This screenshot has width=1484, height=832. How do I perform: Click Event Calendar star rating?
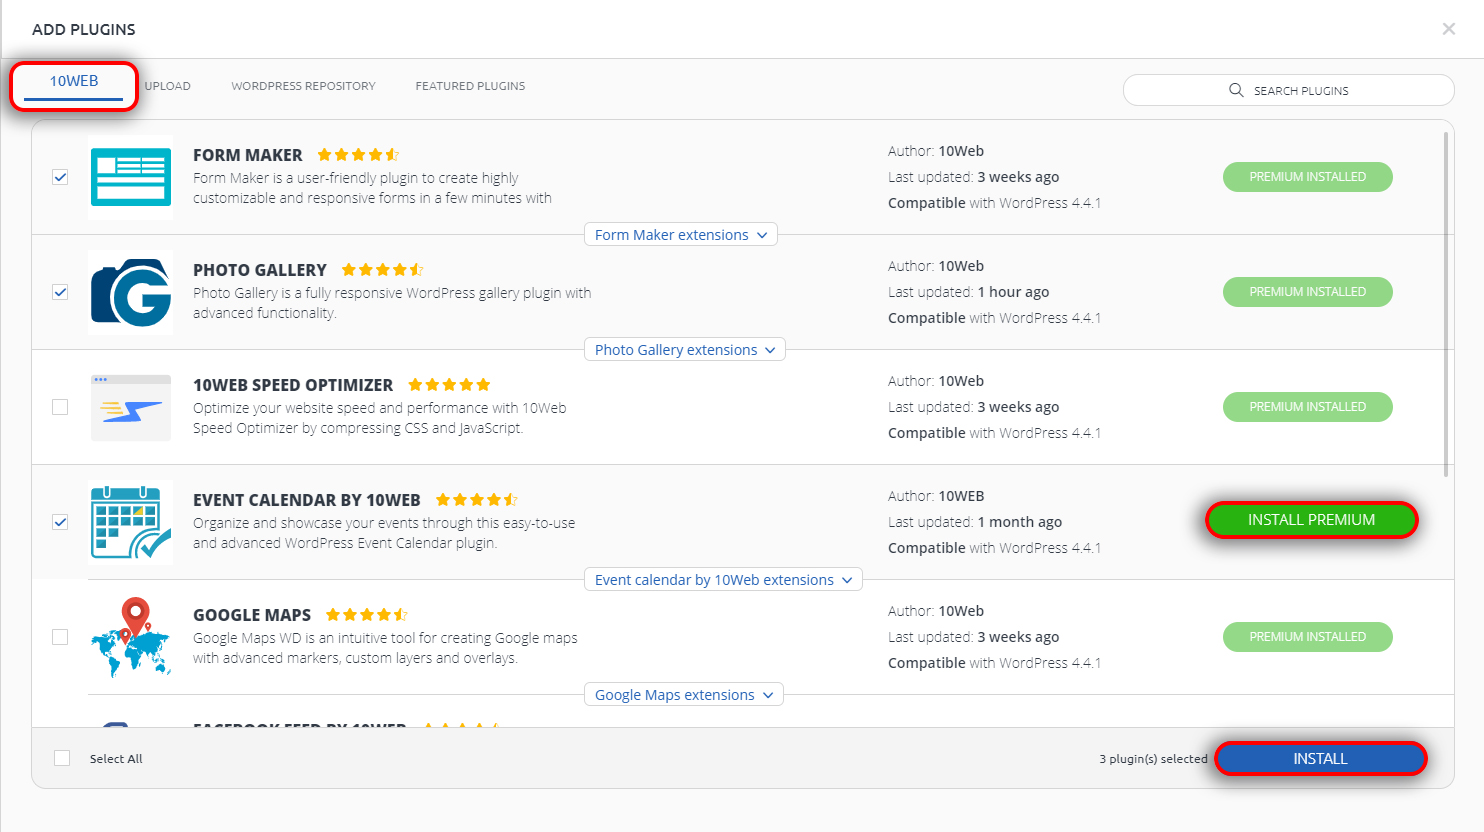click(x=476, y=500)
